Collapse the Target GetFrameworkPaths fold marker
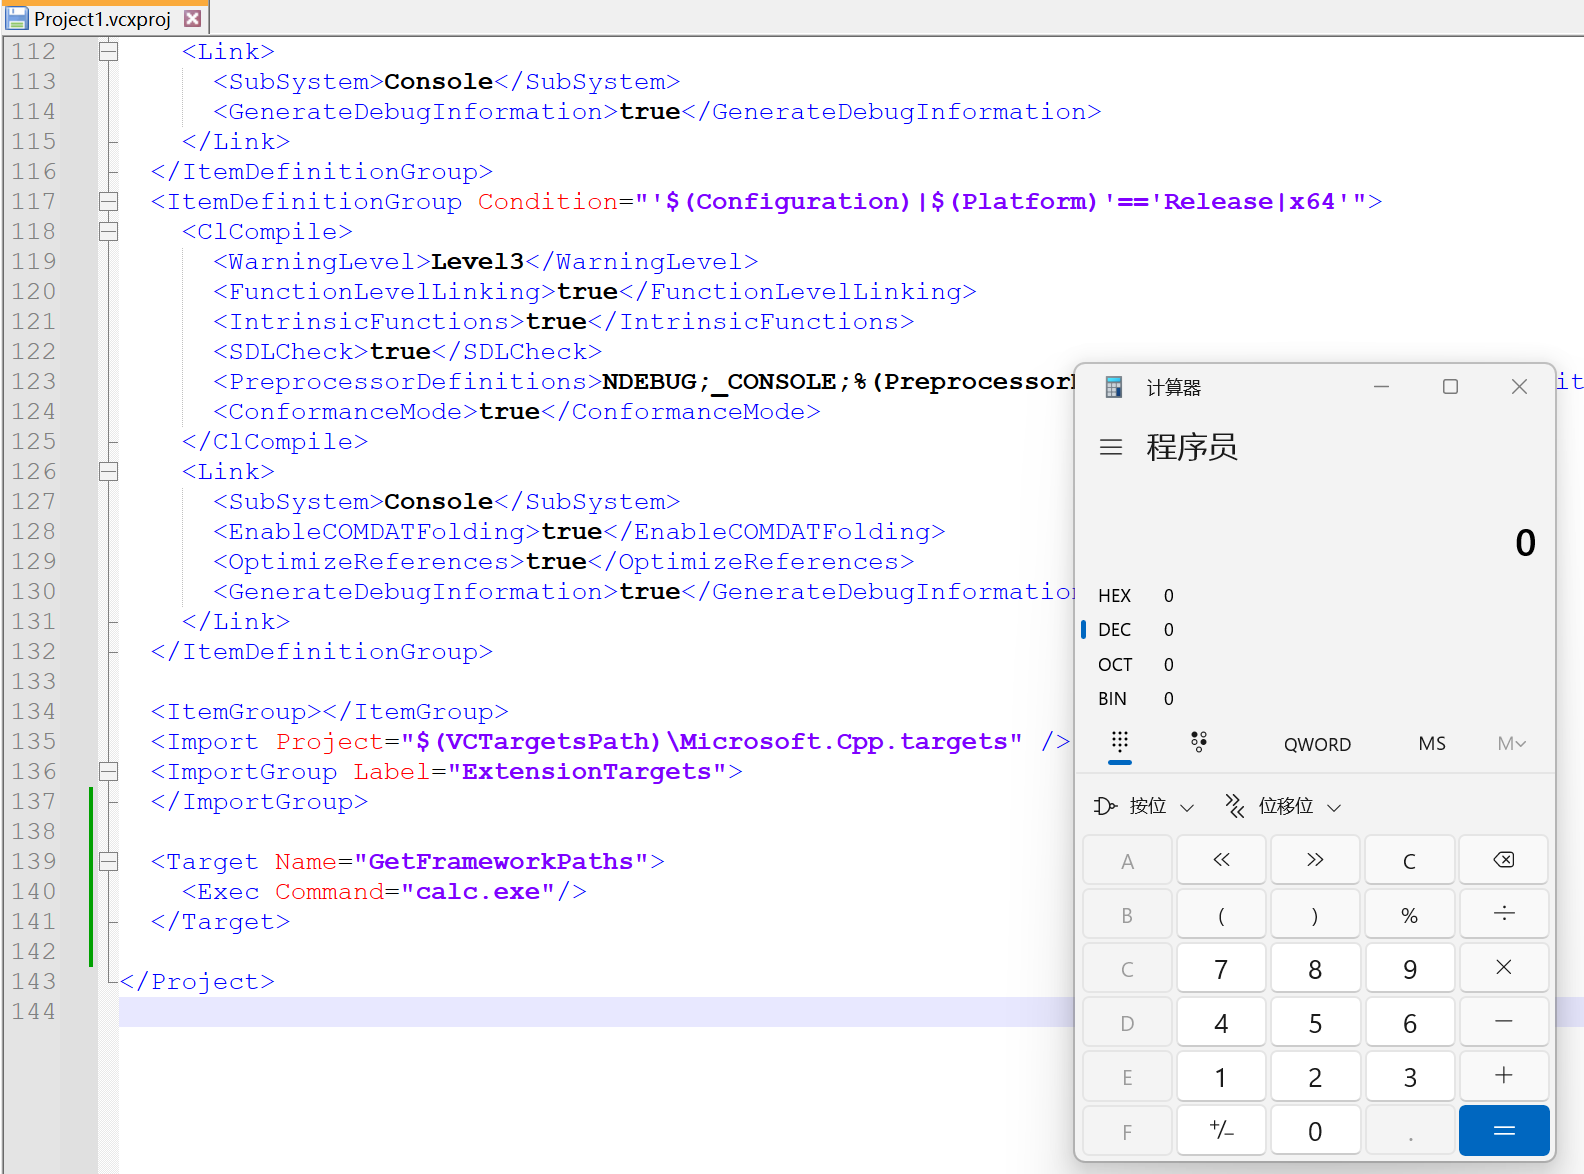Viewport: 1584px width, 1174px height. tap(109, 862)
